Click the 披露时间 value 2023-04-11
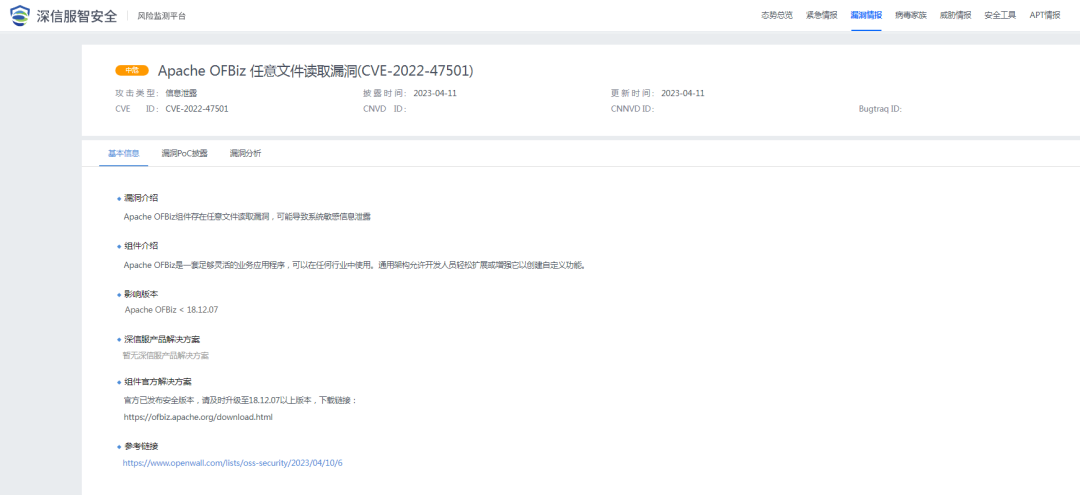This screenshot has height=495, width=1080. 435,94
